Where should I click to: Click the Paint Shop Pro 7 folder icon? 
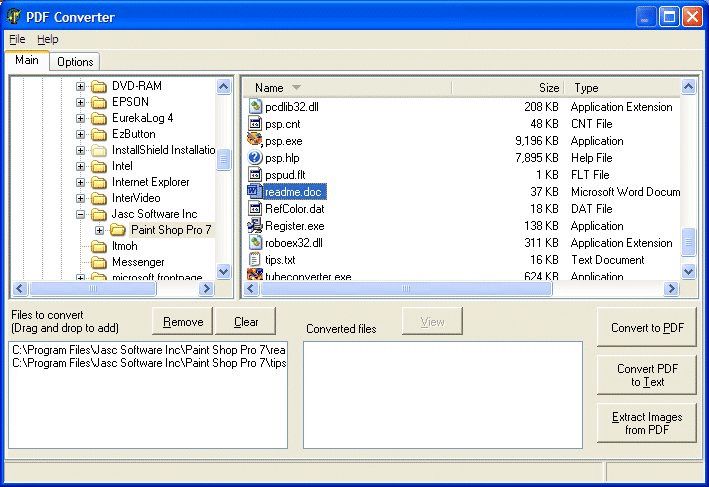tap(117, 230)
